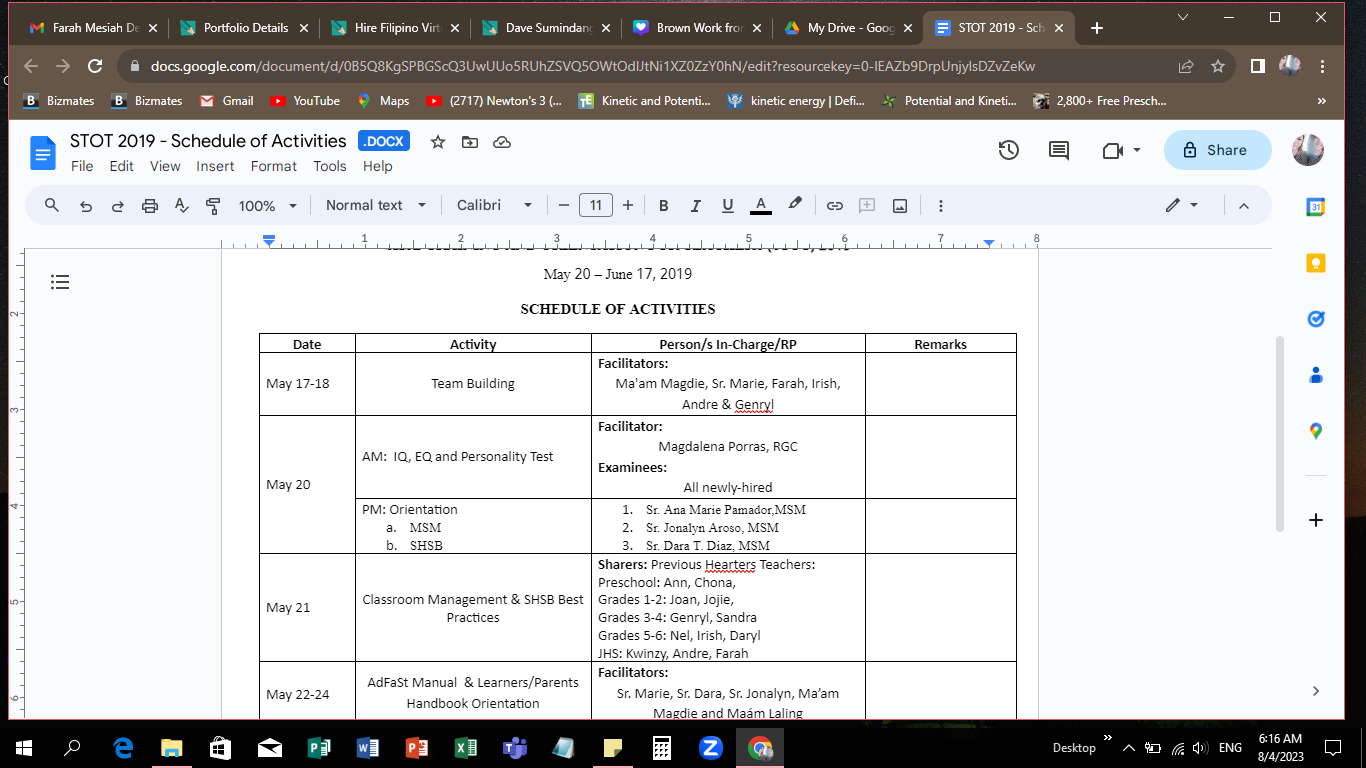Undo the last edit
The height and width of the screenshot is (768, 1366).
(86, 205)
